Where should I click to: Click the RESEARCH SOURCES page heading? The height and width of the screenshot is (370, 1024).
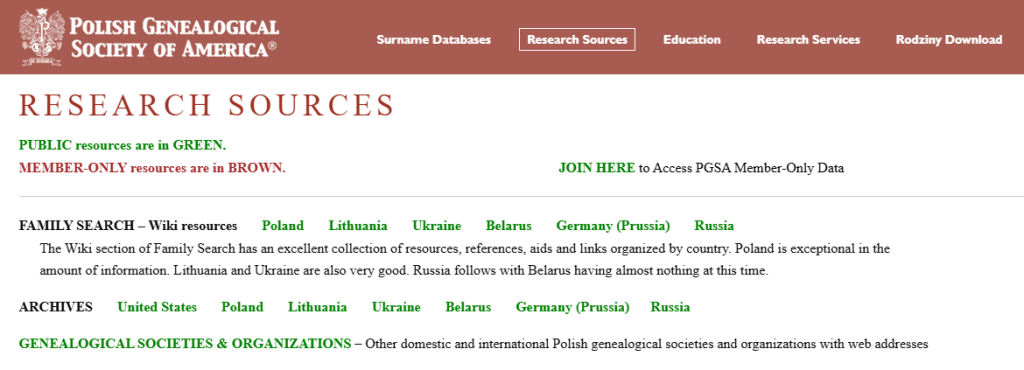tap(206, 106)
